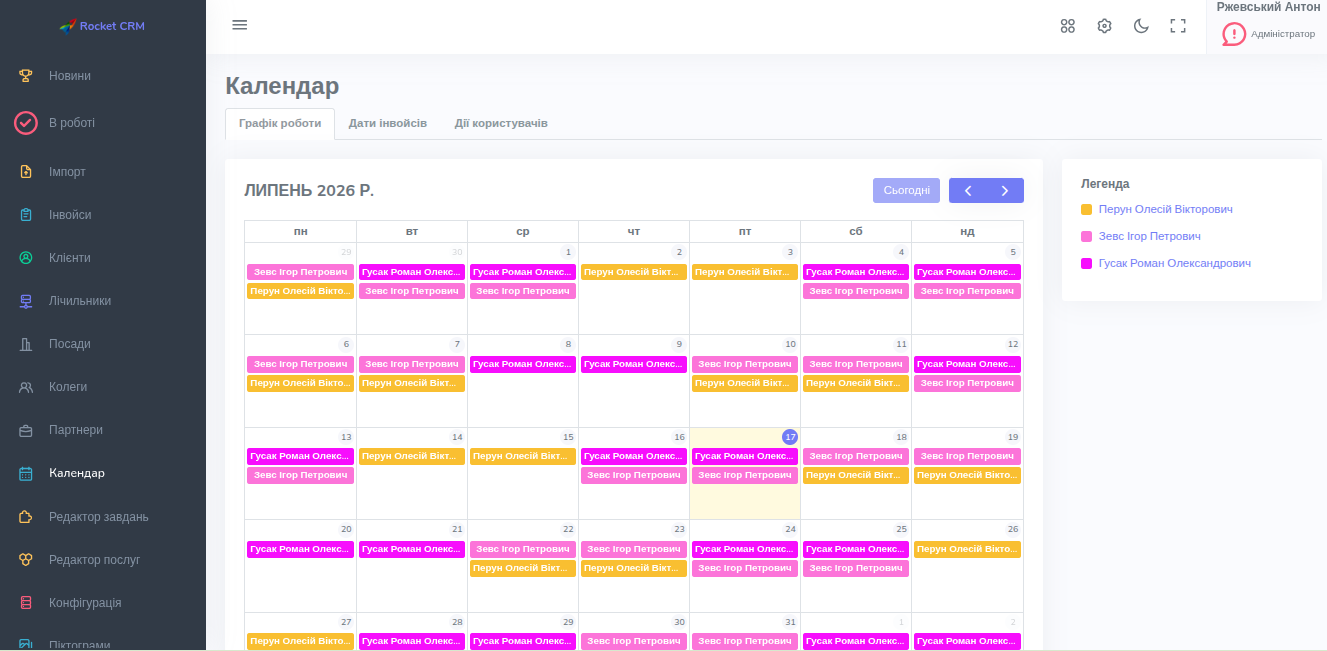This screenshot has width=1327, height=651.
Task: Click the Інвойси clipboard icon
Action: click(x=26, y=215)
